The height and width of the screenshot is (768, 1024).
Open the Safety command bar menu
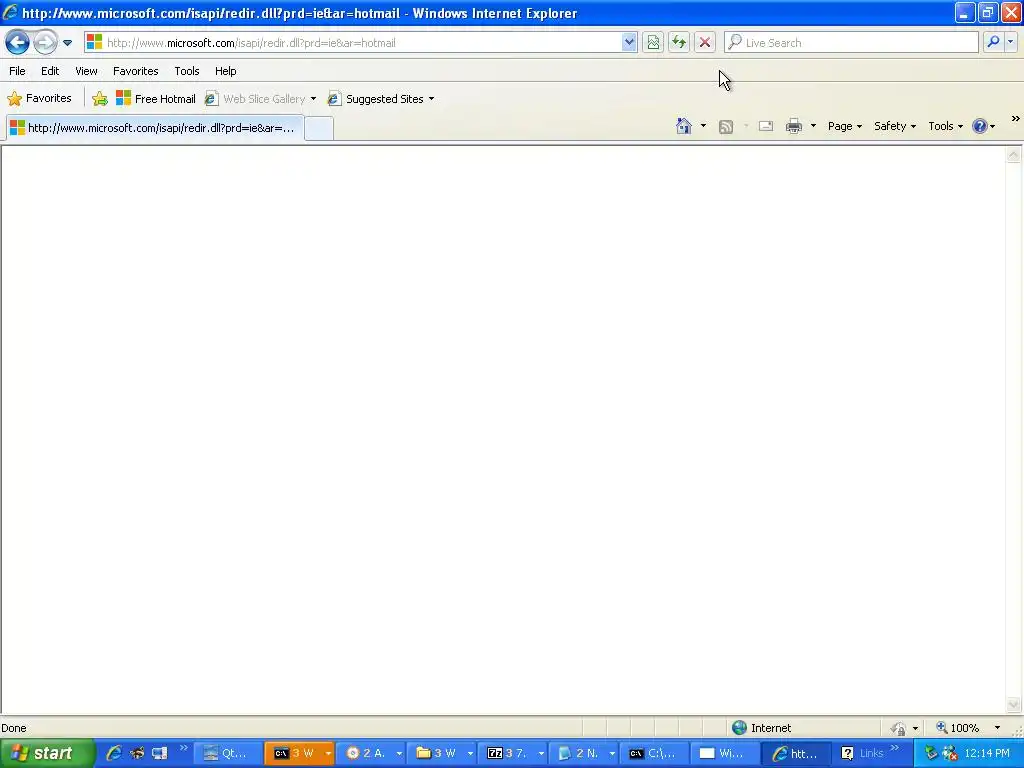[x=895, y=126]
